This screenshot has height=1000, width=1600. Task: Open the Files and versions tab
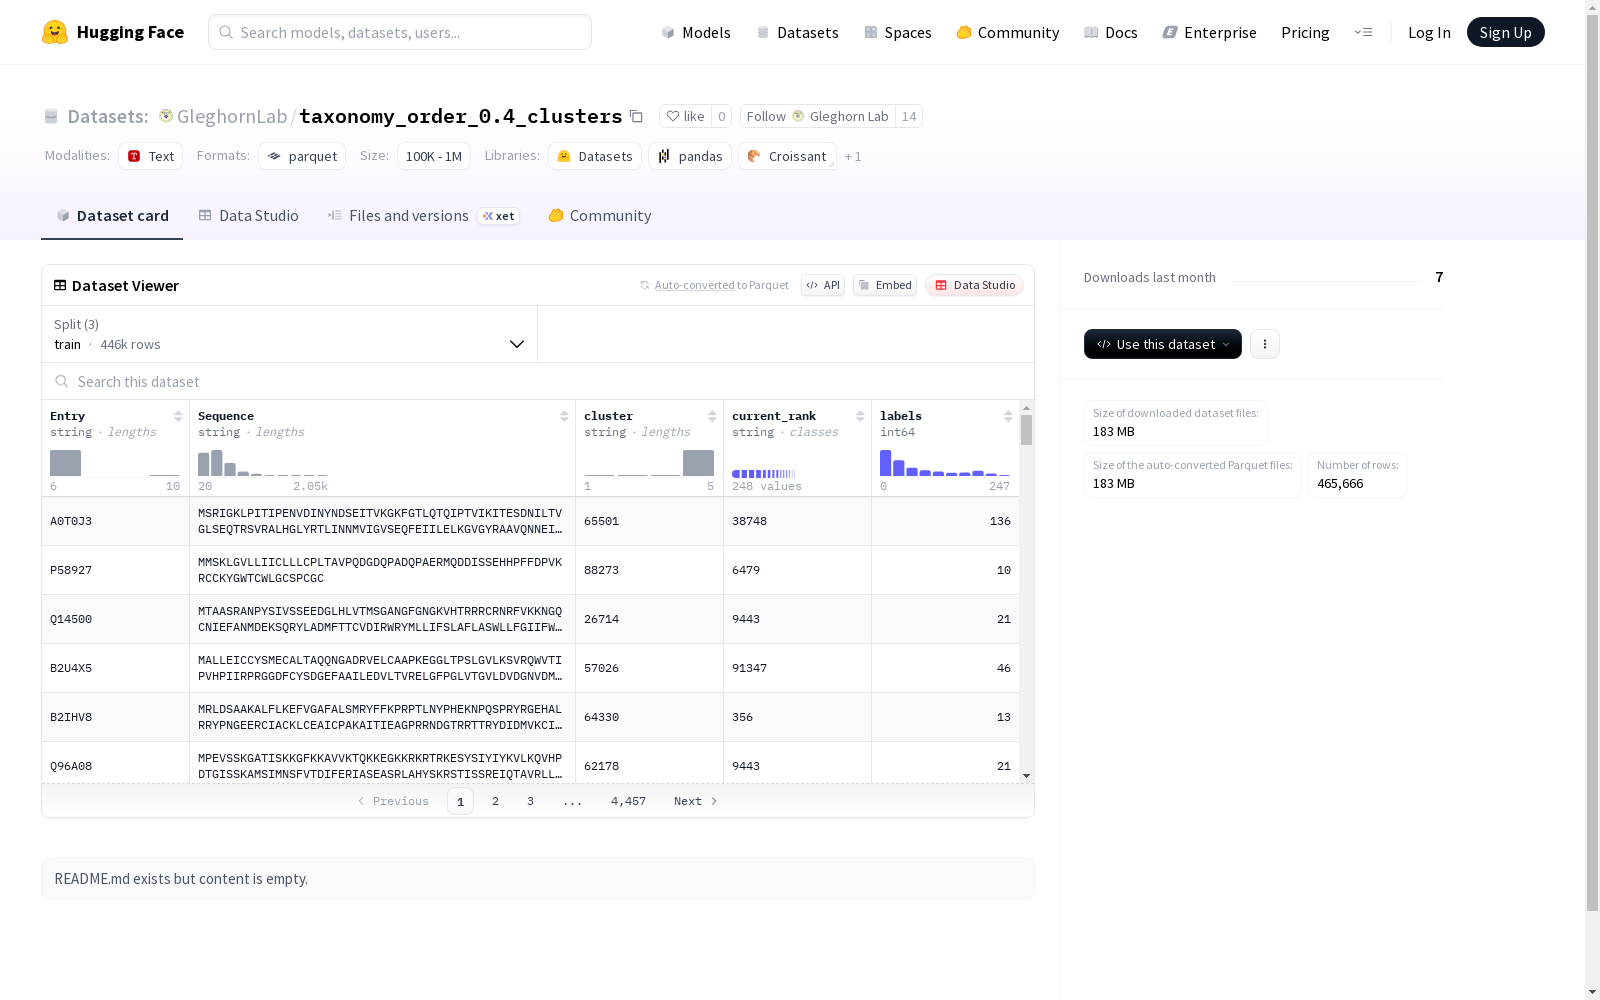[423, 215]
